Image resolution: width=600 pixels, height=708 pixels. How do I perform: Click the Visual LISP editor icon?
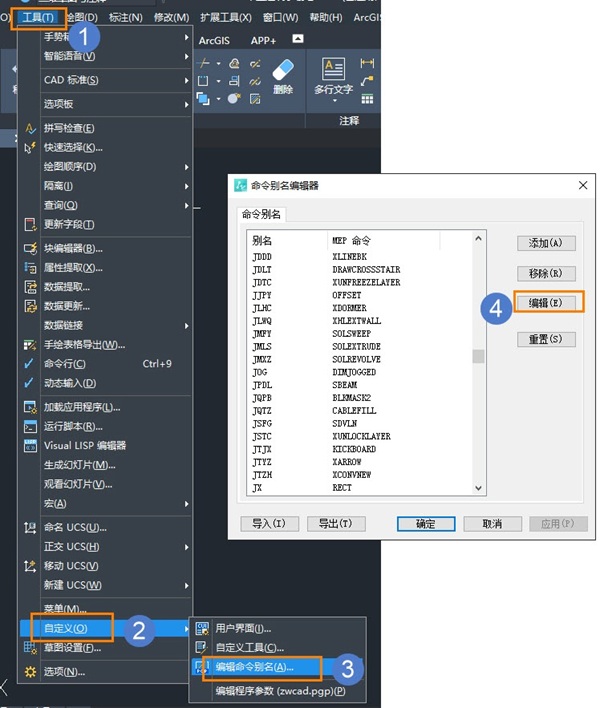pos(30,445)
